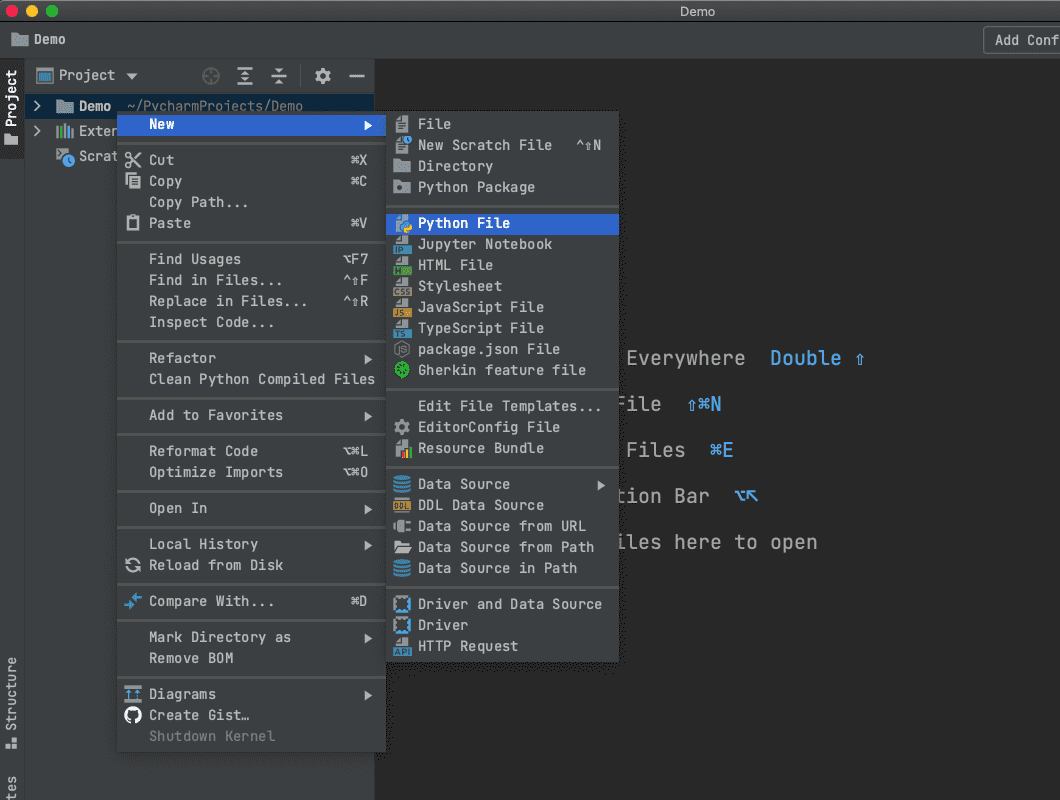
Task: Expand the External Libraries tree node
Action: pyautogui.click(x=37, y=131)
